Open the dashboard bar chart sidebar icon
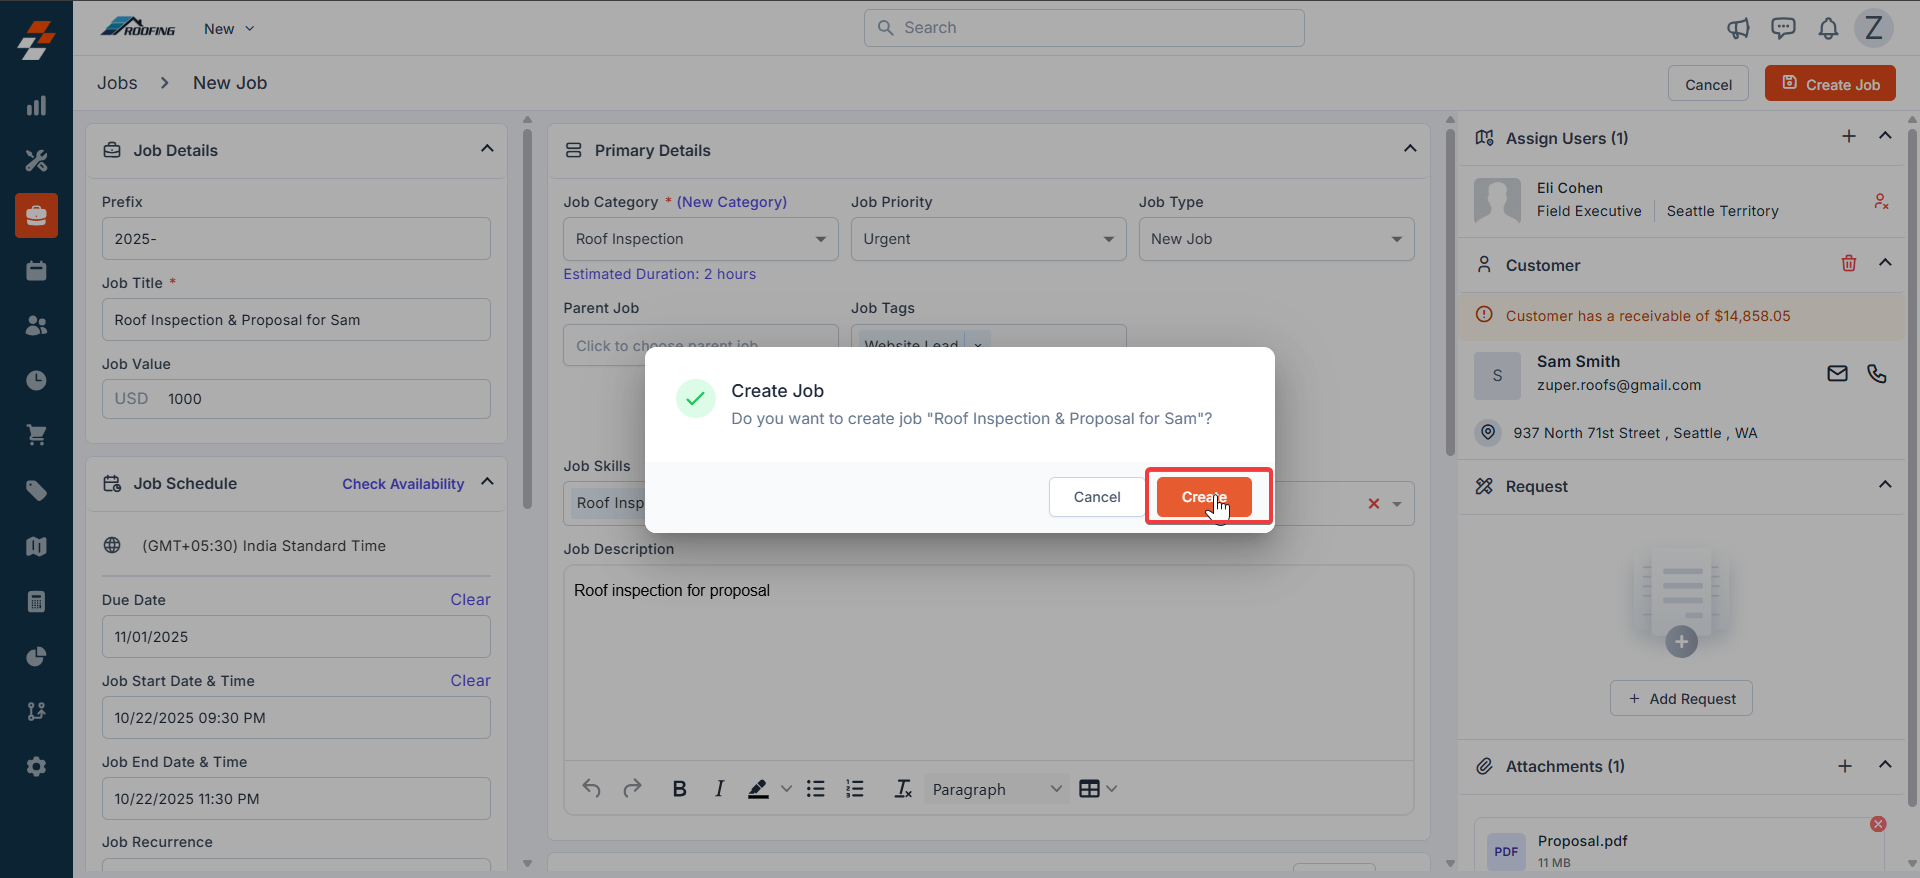 coord(36,106)
